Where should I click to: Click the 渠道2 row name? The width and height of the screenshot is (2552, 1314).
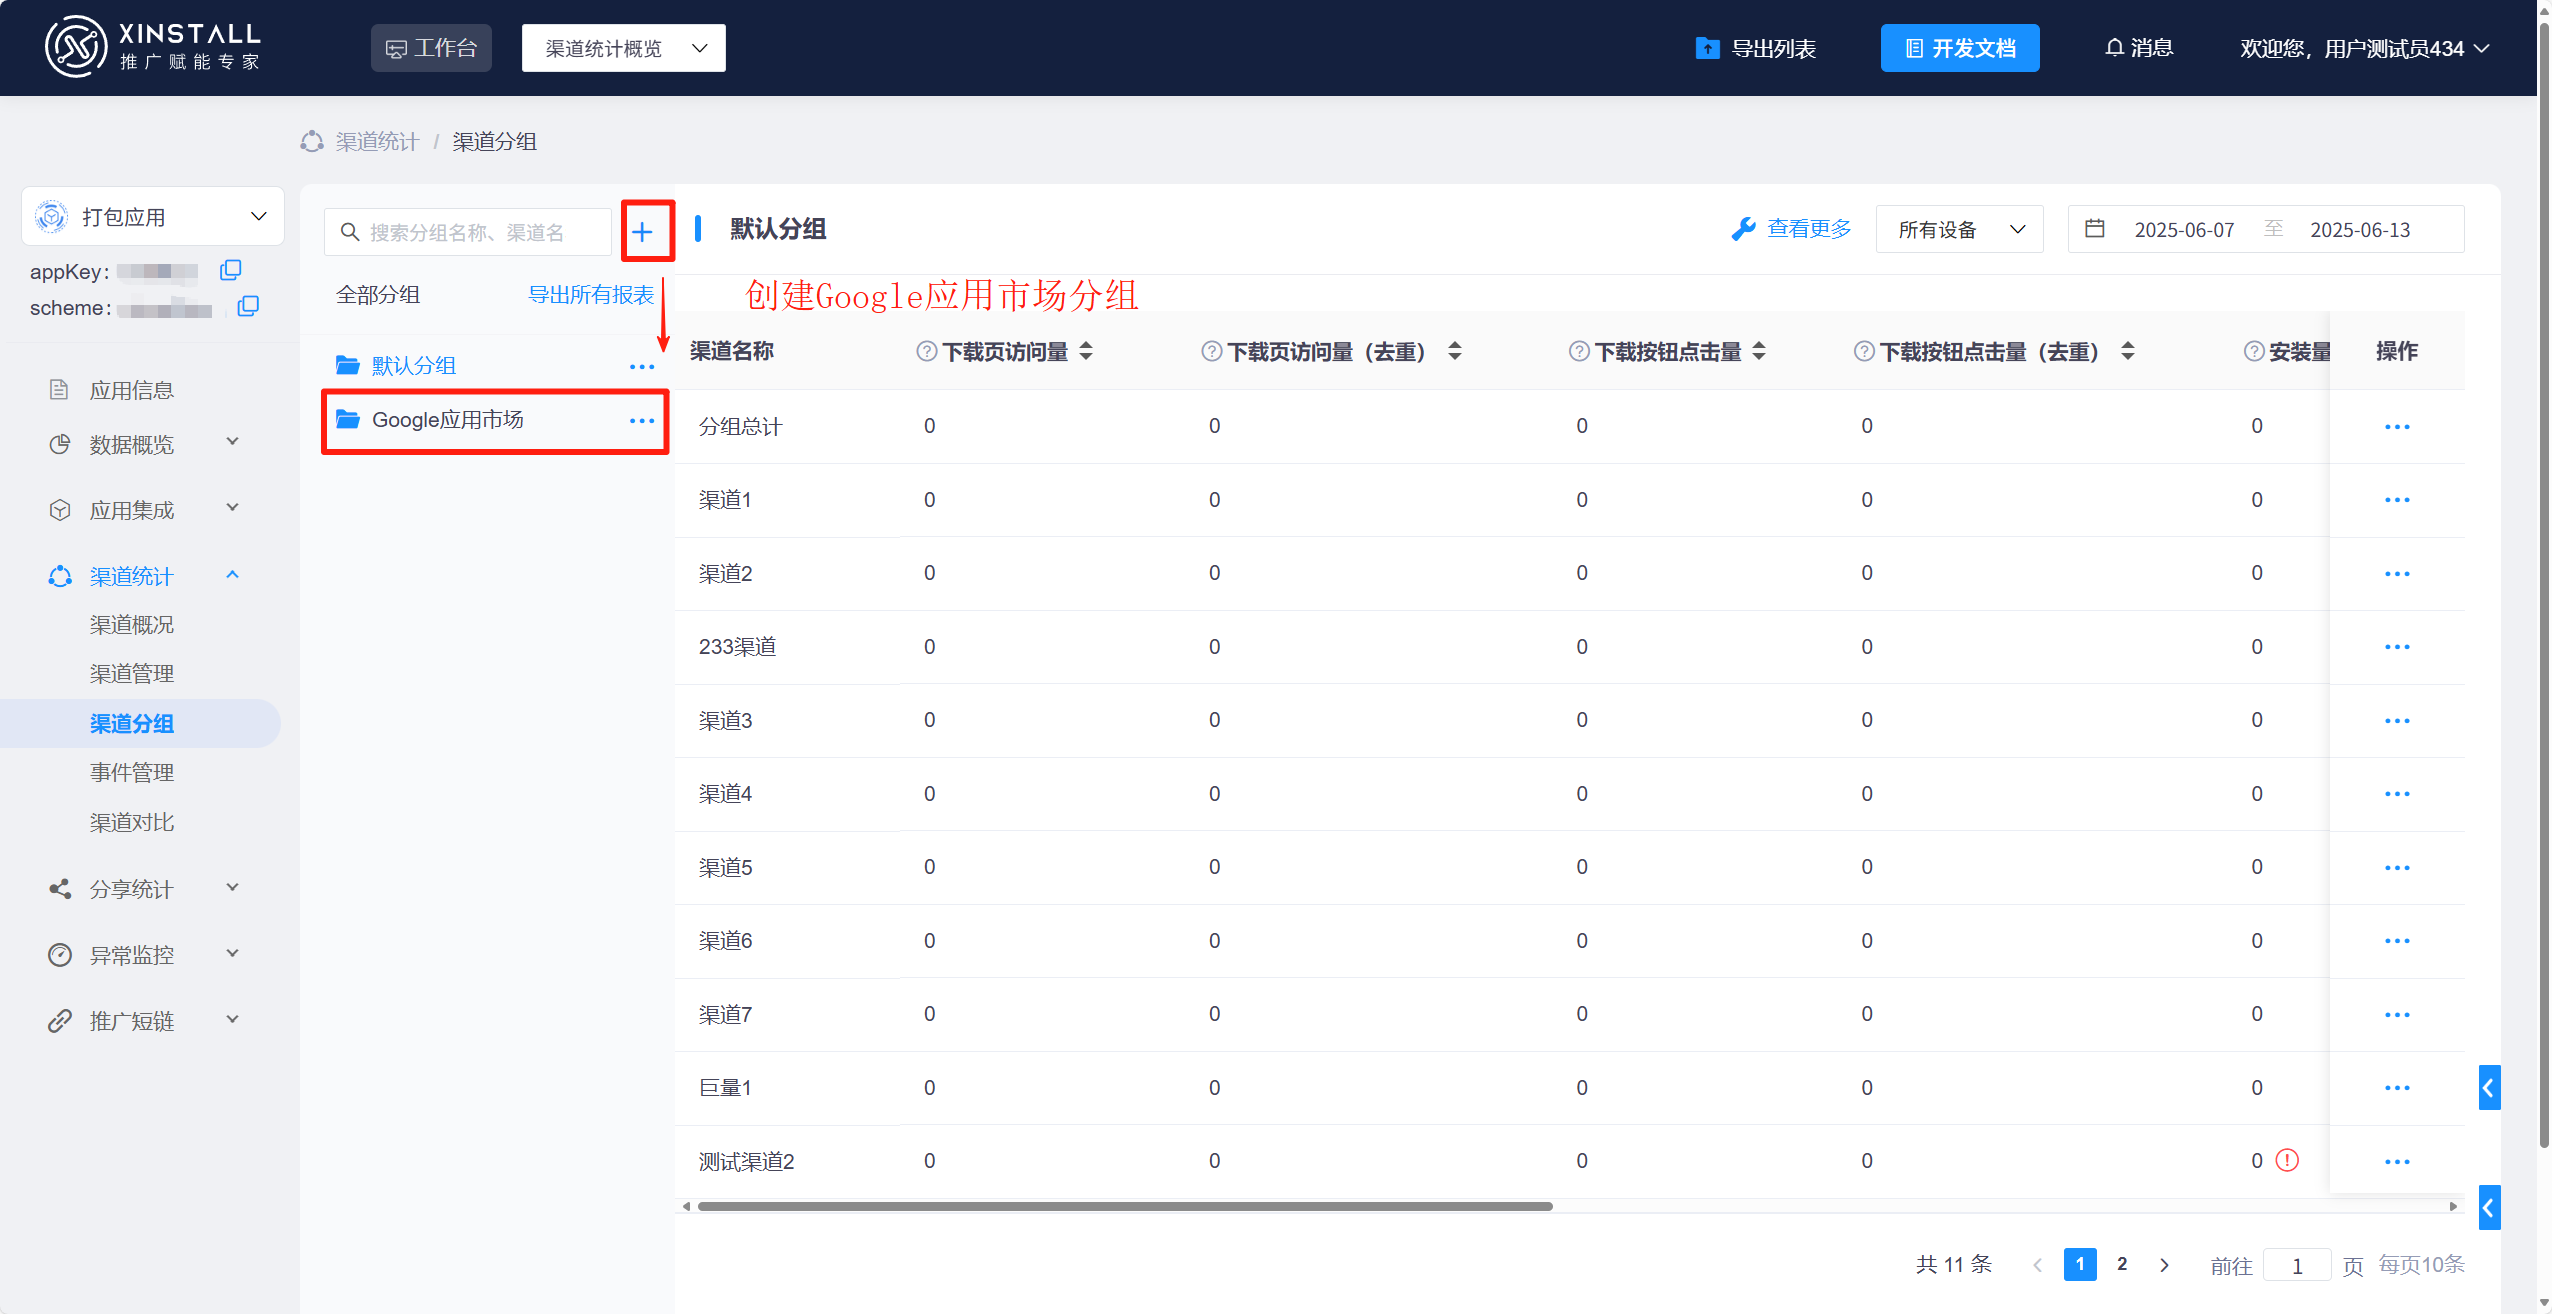click(x=725, y=573)
